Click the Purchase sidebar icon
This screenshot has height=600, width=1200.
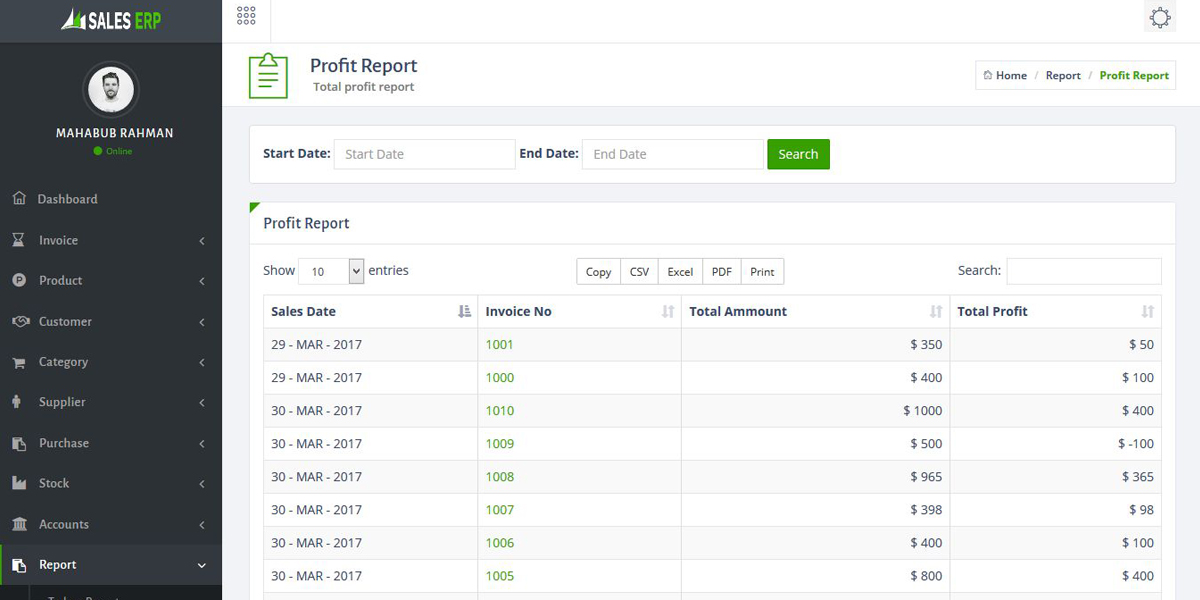(x=19, y=443)
